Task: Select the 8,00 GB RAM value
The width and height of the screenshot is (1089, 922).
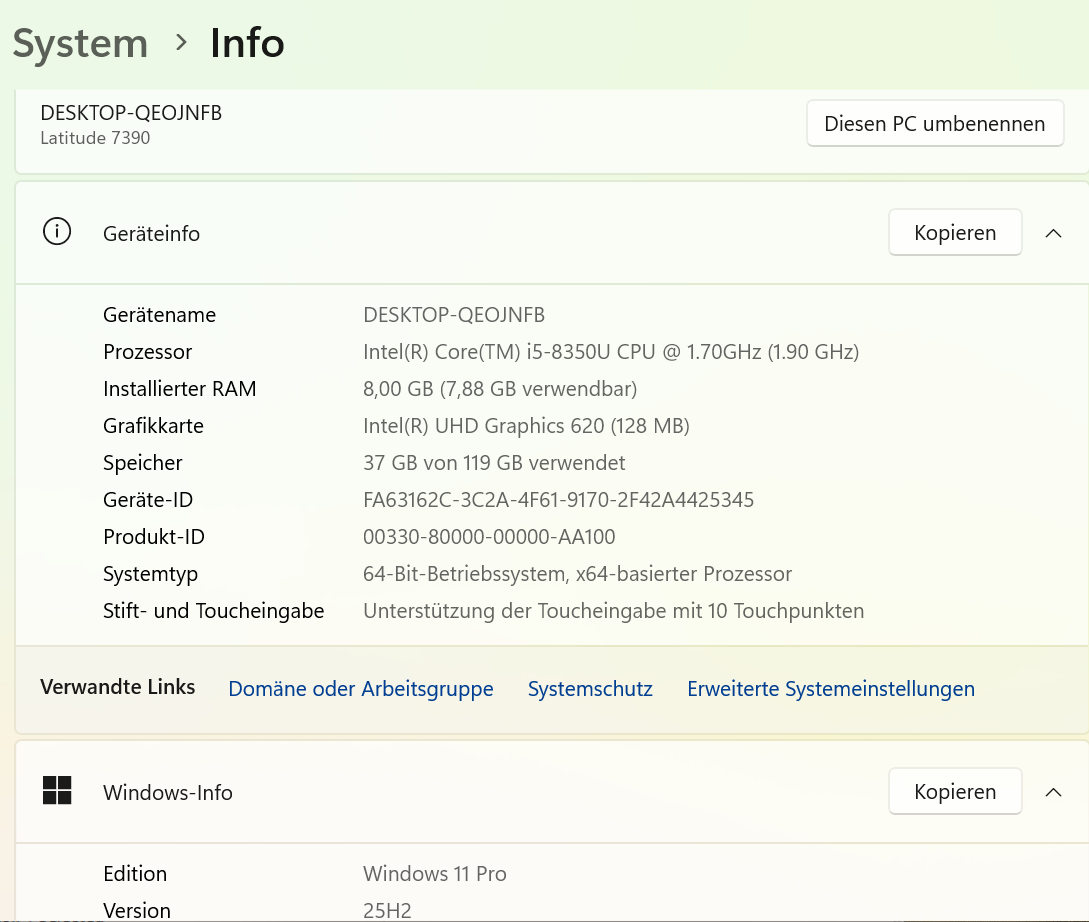Action: 499,389
